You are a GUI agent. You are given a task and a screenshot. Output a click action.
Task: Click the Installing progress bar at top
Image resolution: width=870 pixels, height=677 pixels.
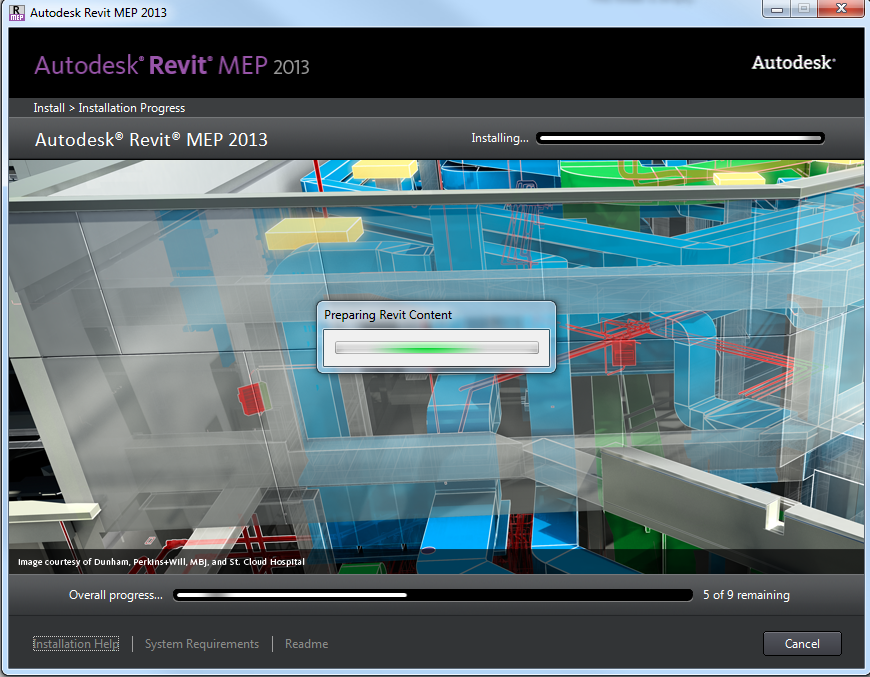tap(680, 138)
